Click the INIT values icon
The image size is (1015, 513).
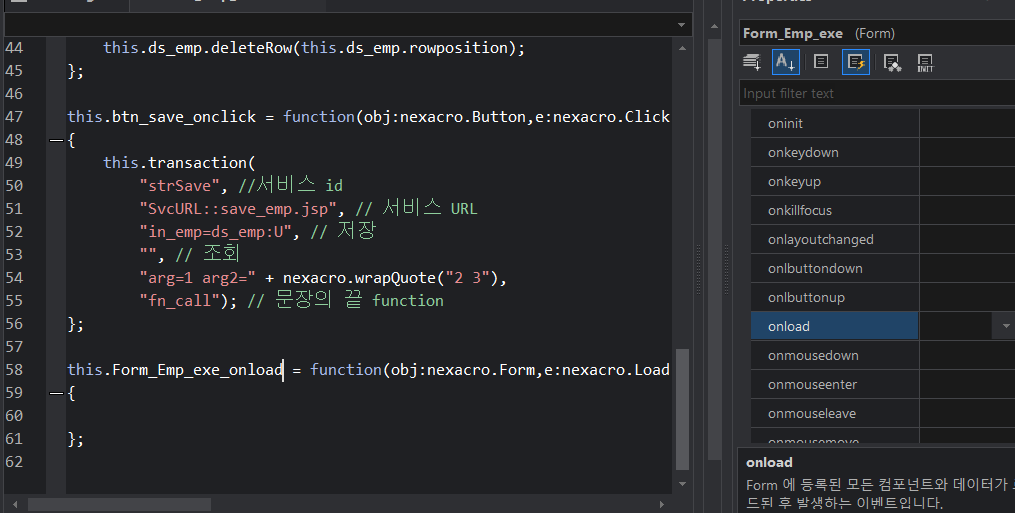coord(925,63)
